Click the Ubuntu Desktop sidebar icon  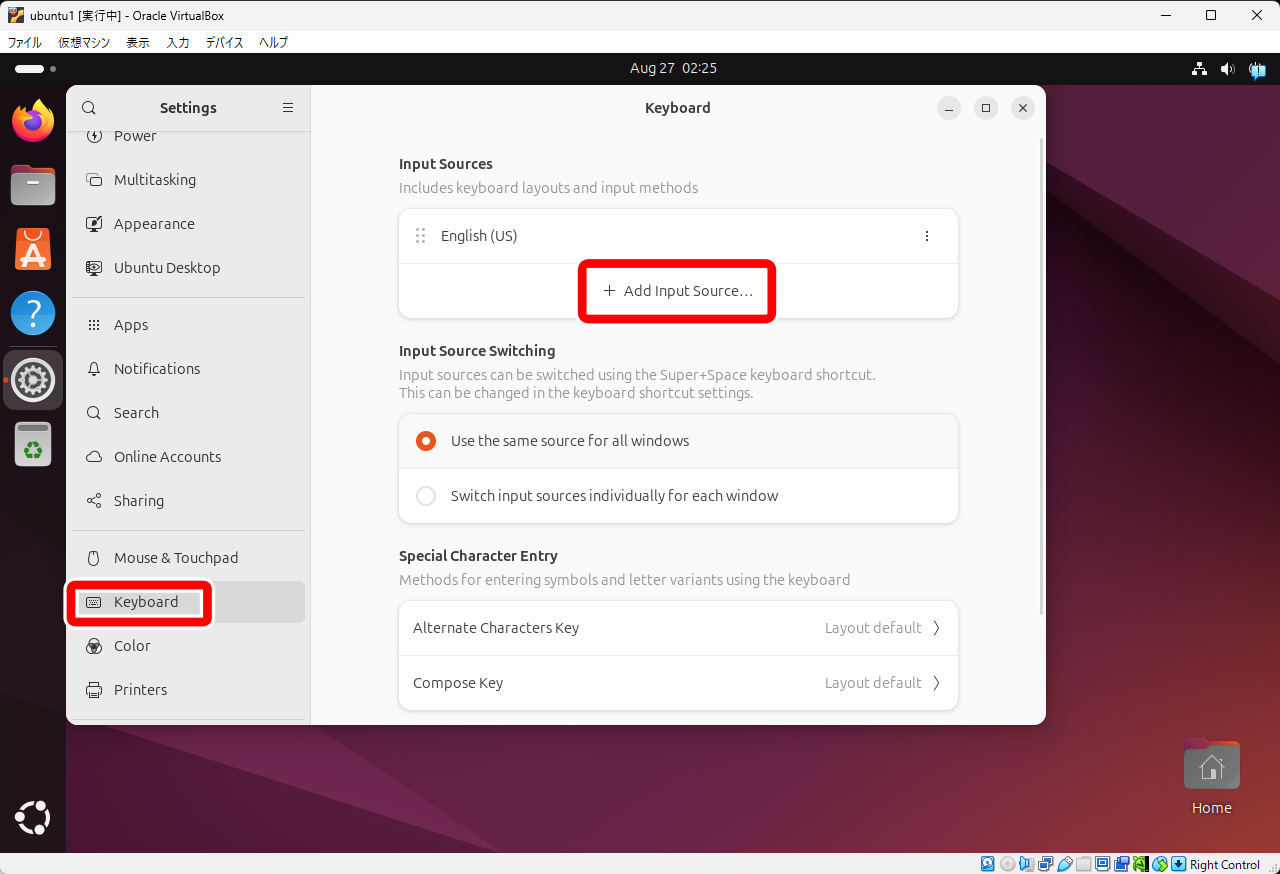click(94, 268)
